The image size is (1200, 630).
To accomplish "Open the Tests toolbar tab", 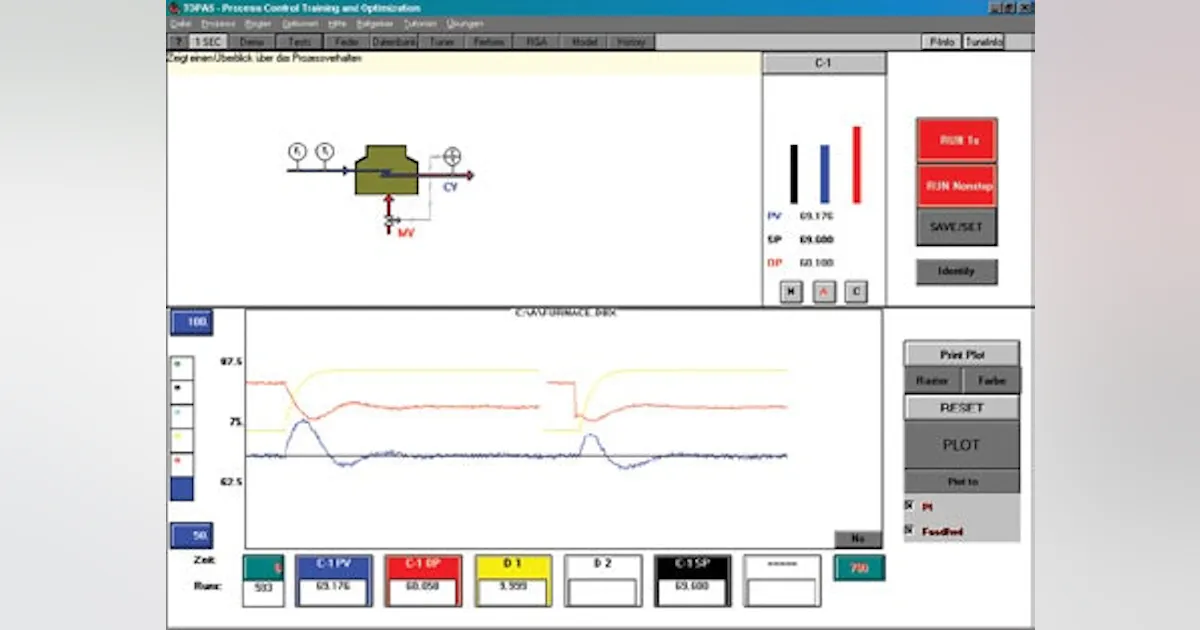I will pyautogui.click(x=299, y=42).
